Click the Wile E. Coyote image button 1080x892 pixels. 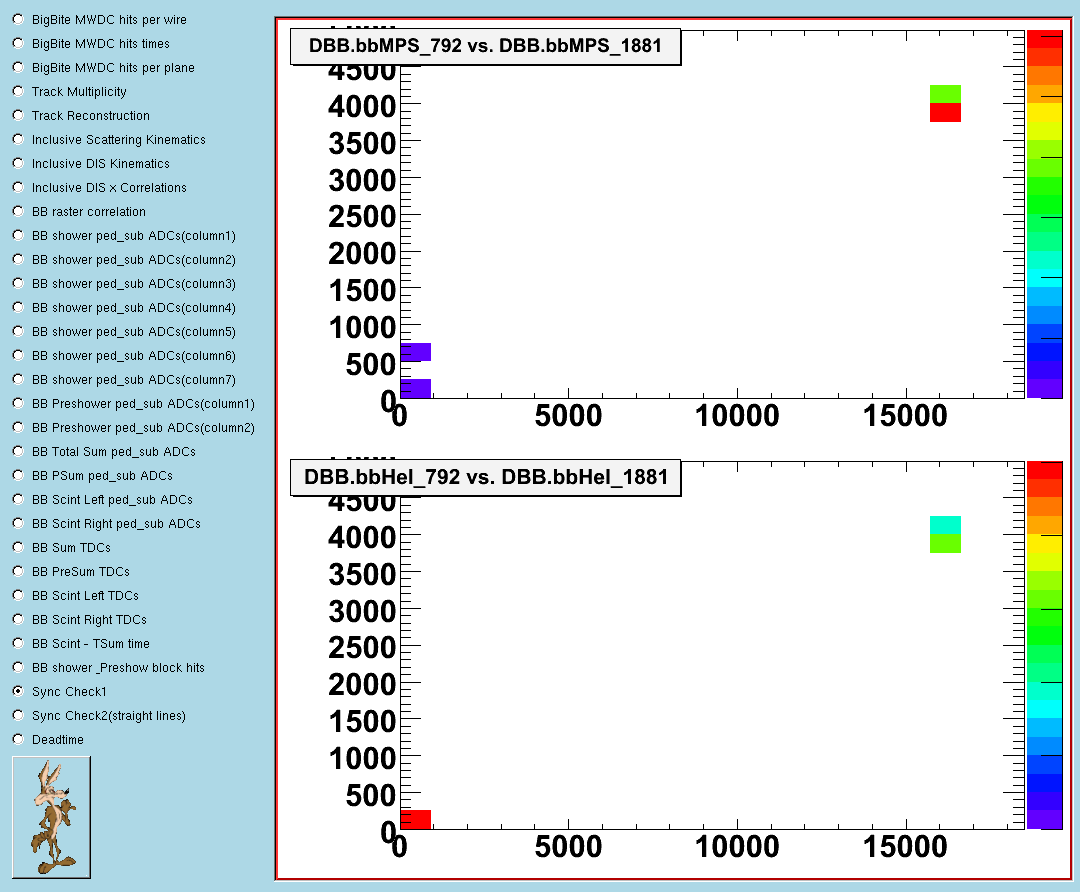tap(52, 818)
